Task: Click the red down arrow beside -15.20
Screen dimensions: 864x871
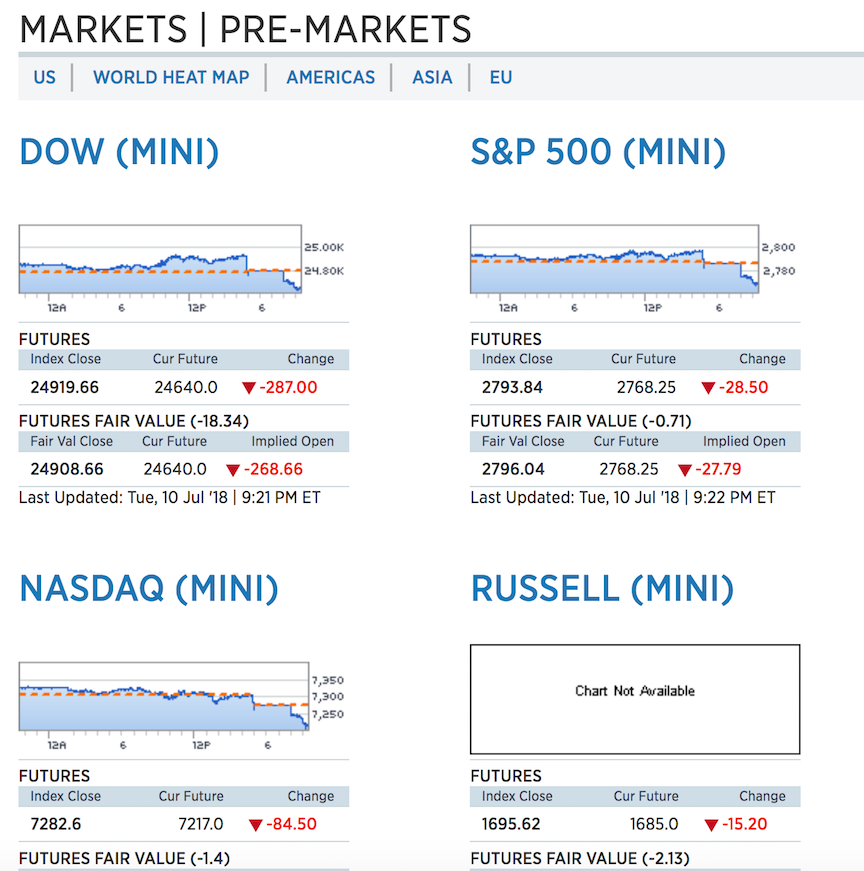Action: coord(711,825)
